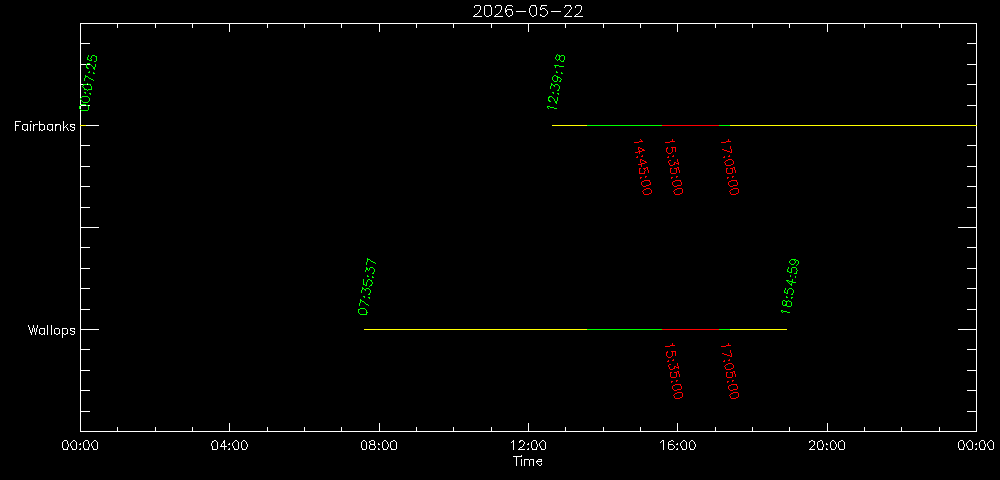1000x480 pixels.
Task: Pick the red 17:05:00 marker under Fairbanks
Action: tap(731, 167)
